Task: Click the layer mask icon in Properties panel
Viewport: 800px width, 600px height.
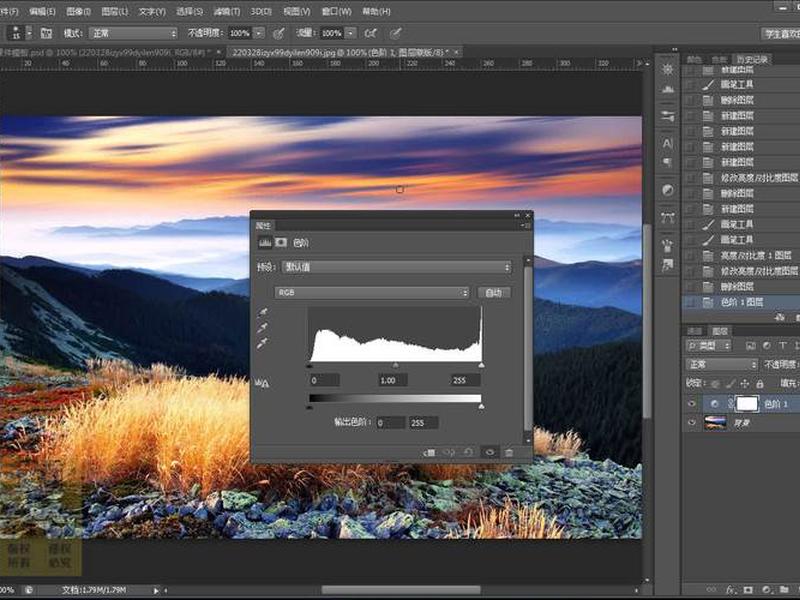Action: click(x=281, y=242)
